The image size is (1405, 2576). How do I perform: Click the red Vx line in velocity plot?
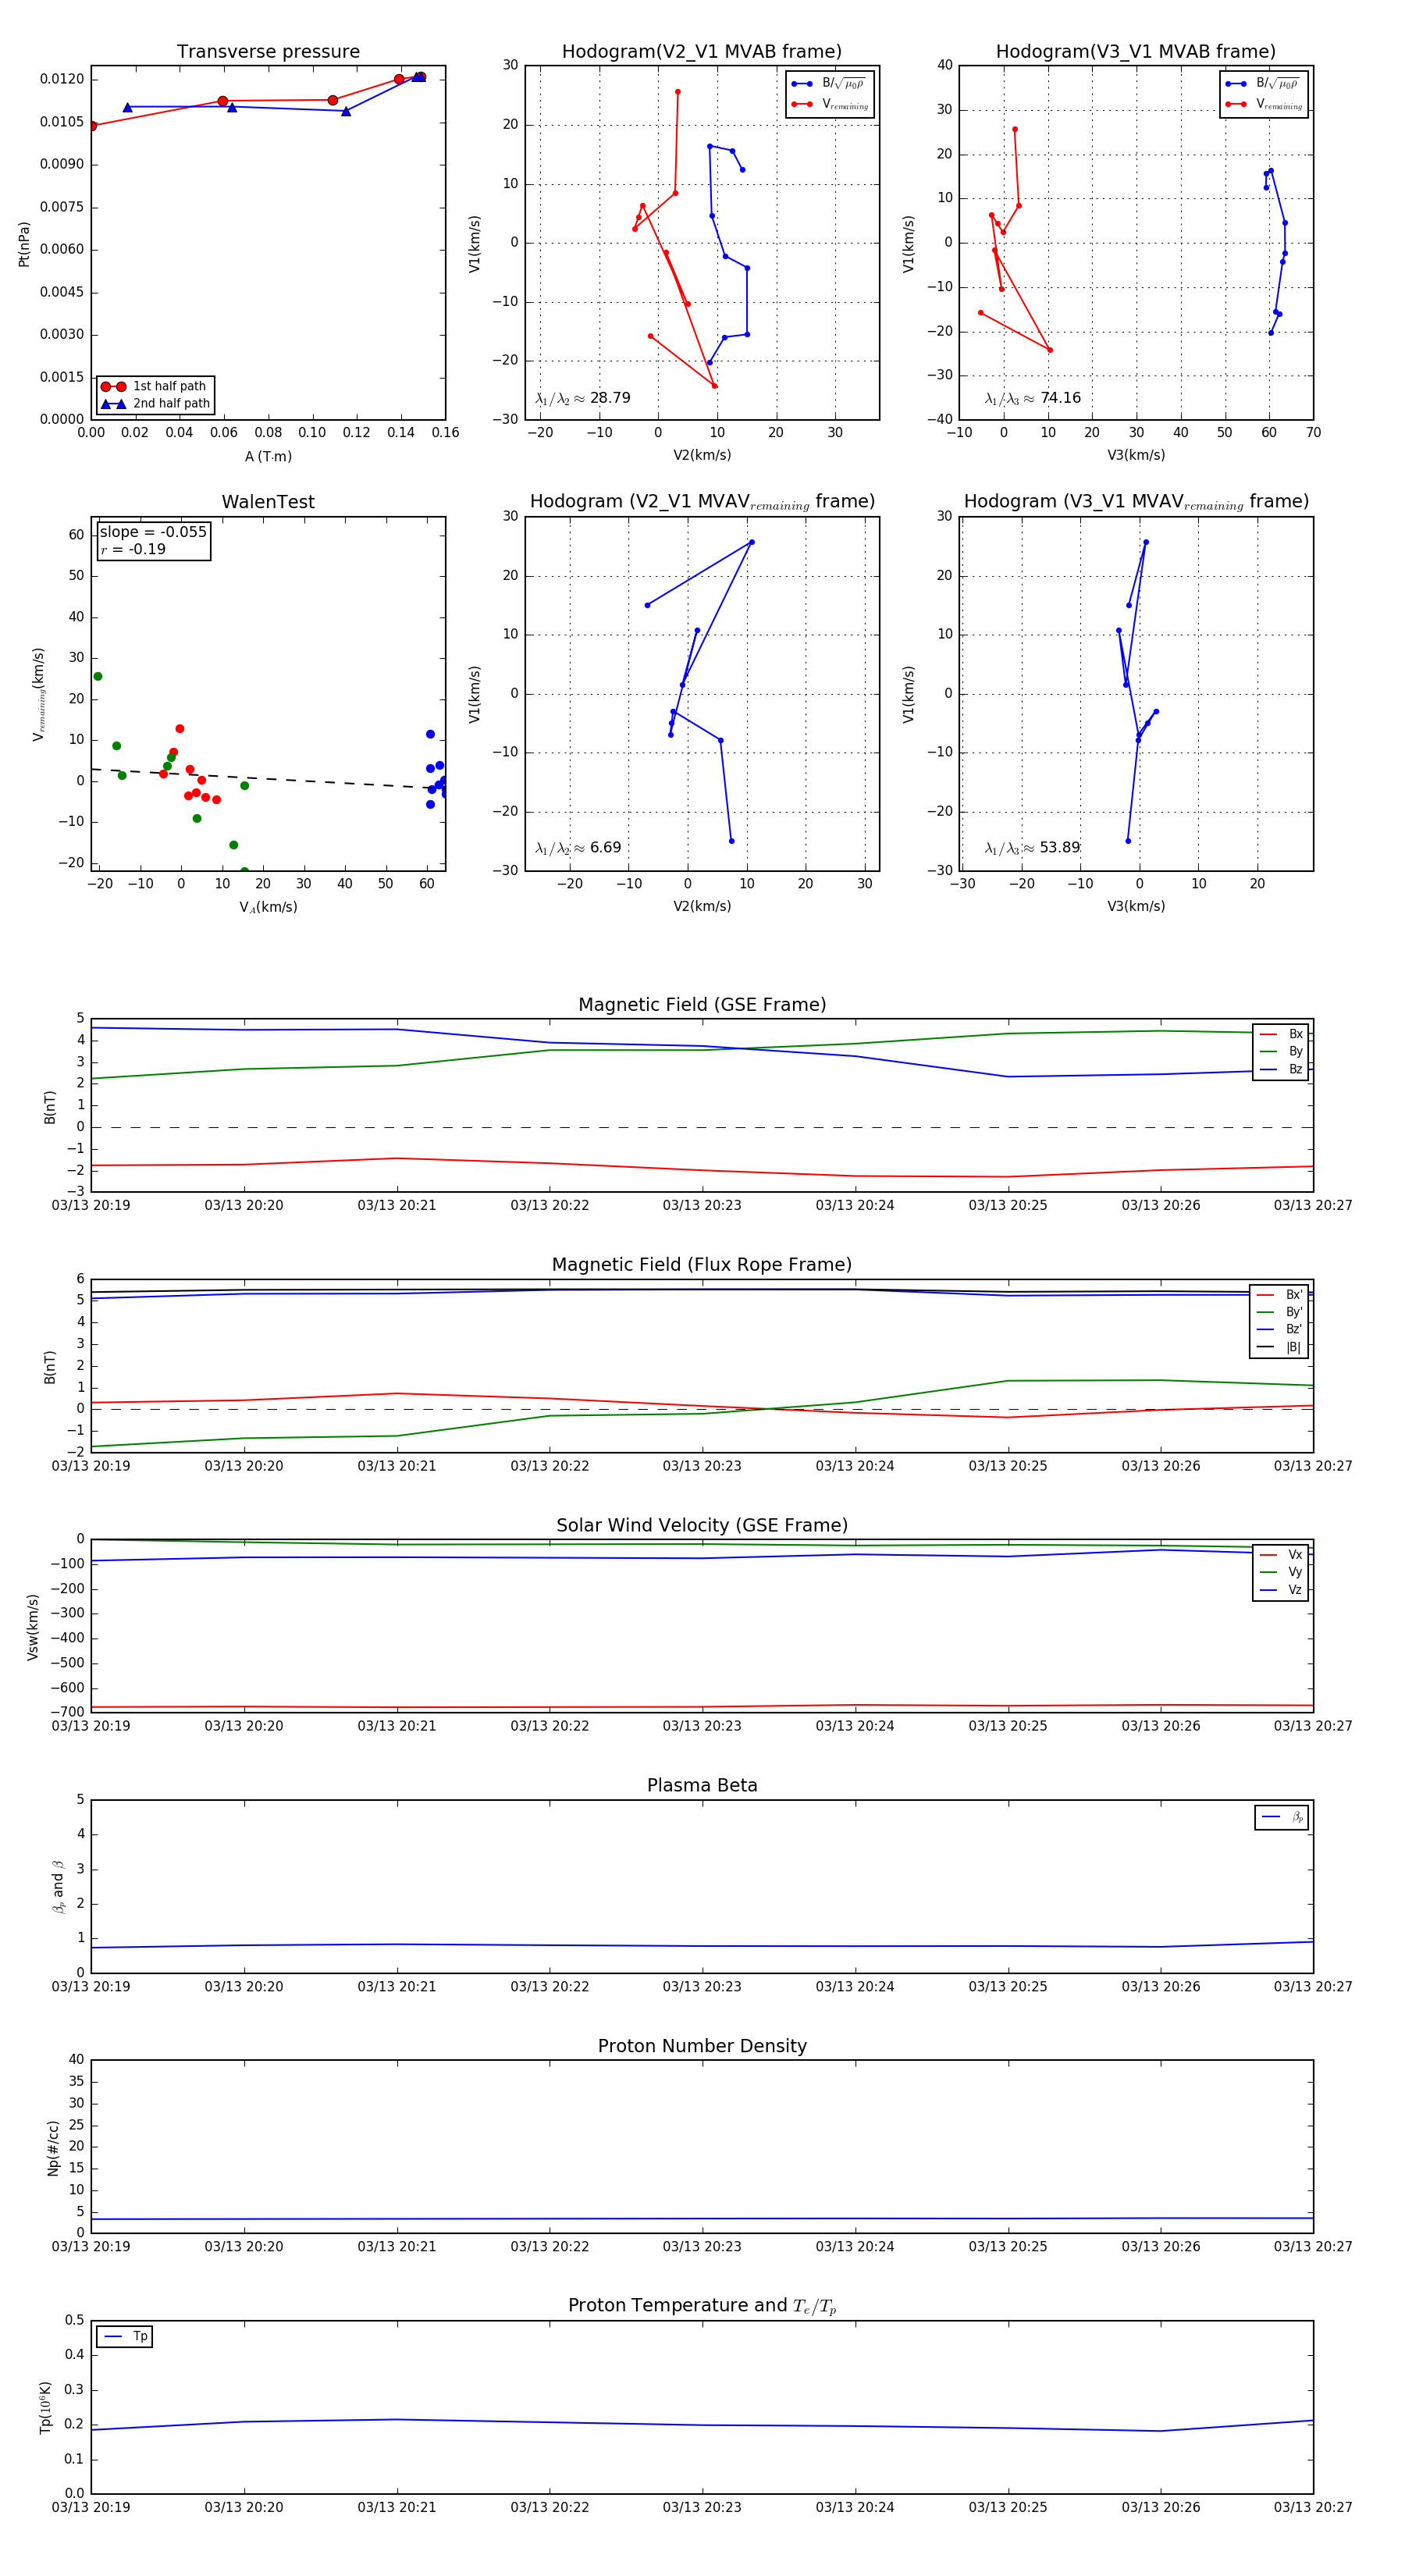[701, 1707]
